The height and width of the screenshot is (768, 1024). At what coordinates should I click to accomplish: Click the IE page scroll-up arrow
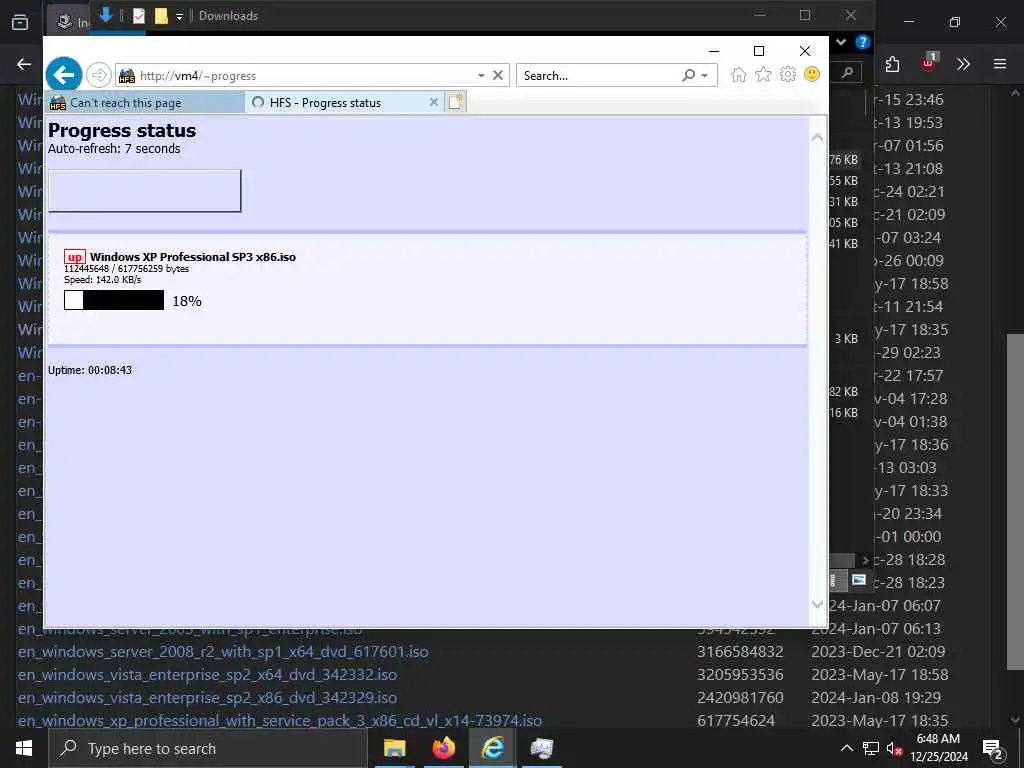coord(817,137)
